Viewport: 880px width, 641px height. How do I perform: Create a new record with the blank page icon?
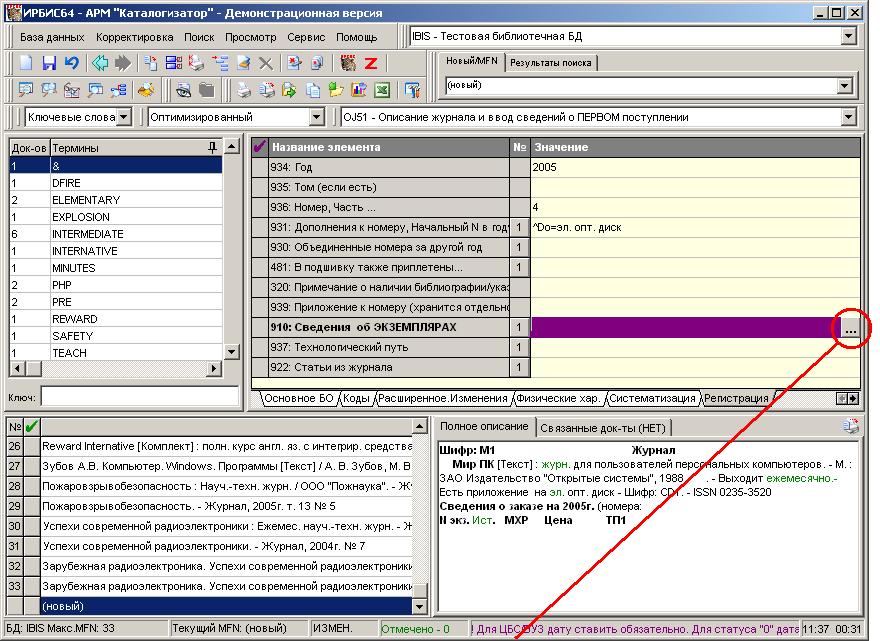[26, 63]
